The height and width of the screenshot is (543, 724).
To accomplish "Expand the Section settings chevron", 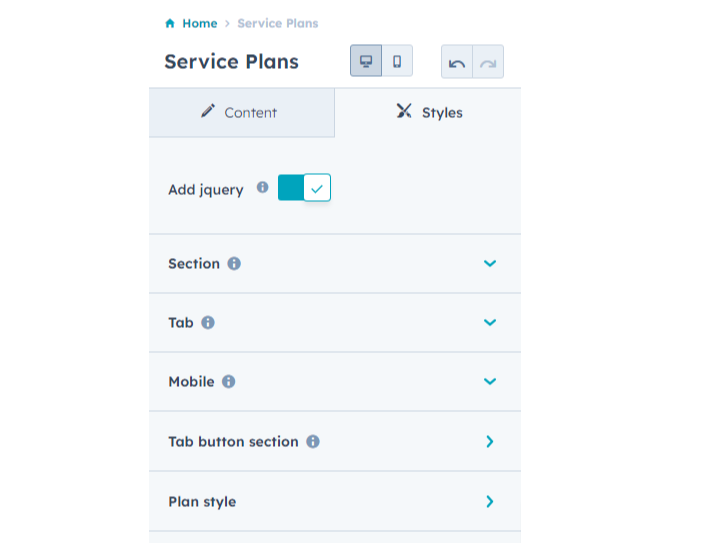I will 490,264.
